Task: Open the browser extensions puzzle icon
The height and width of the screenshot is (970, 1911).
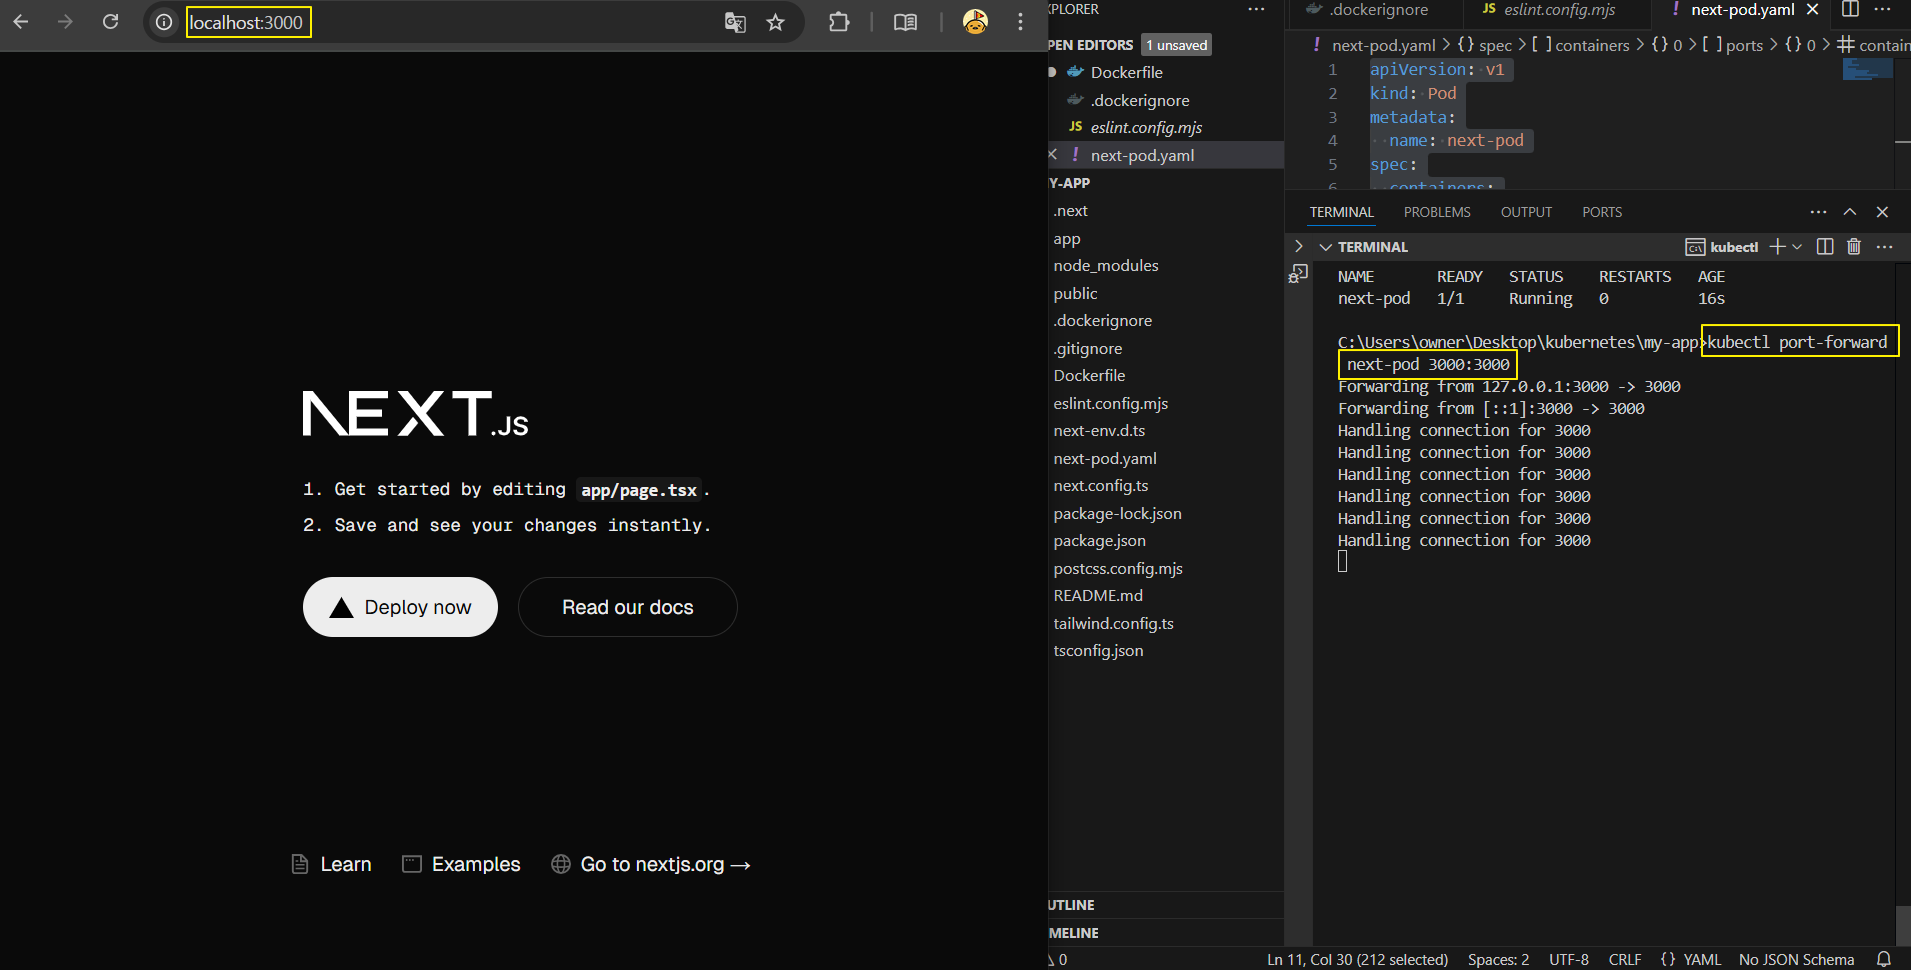Action: click(x=839, y=22)
